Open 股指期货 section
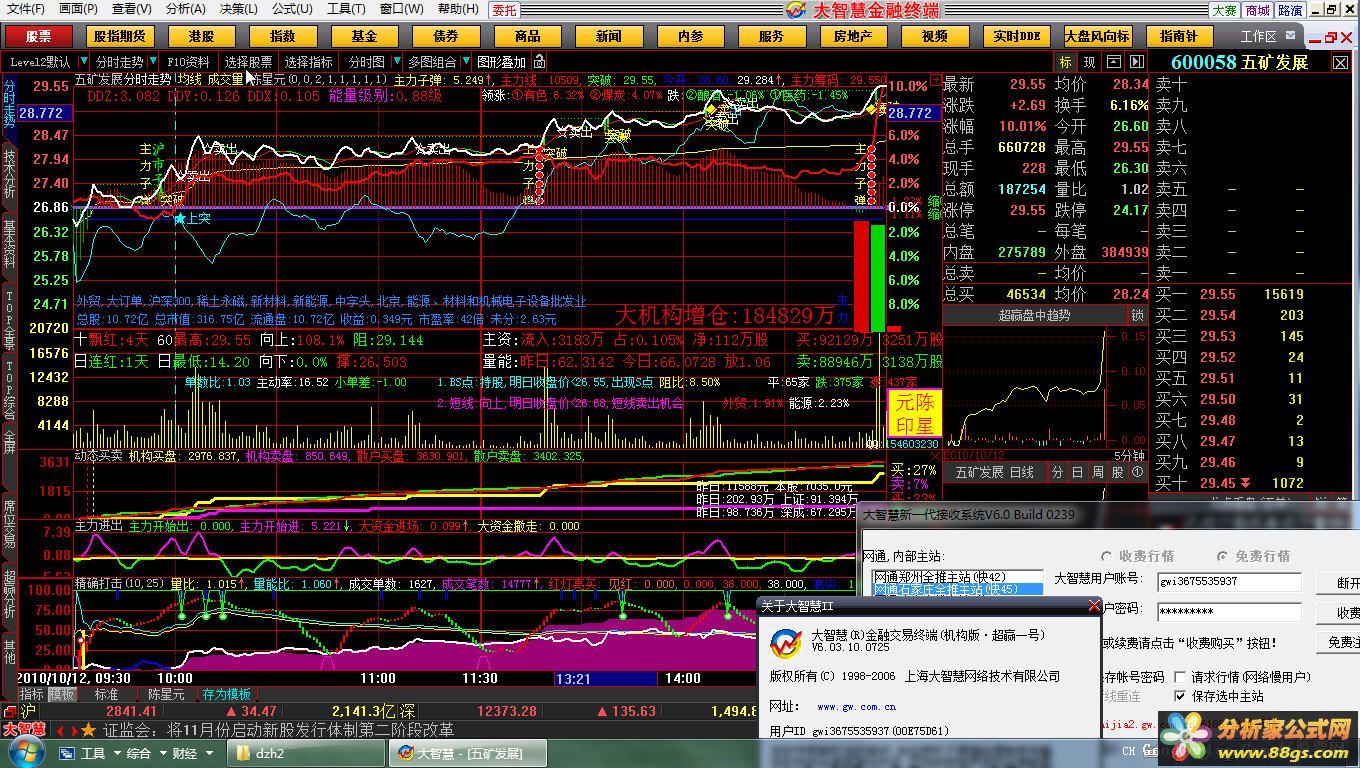1360x768 pixels. click(119, 36)
